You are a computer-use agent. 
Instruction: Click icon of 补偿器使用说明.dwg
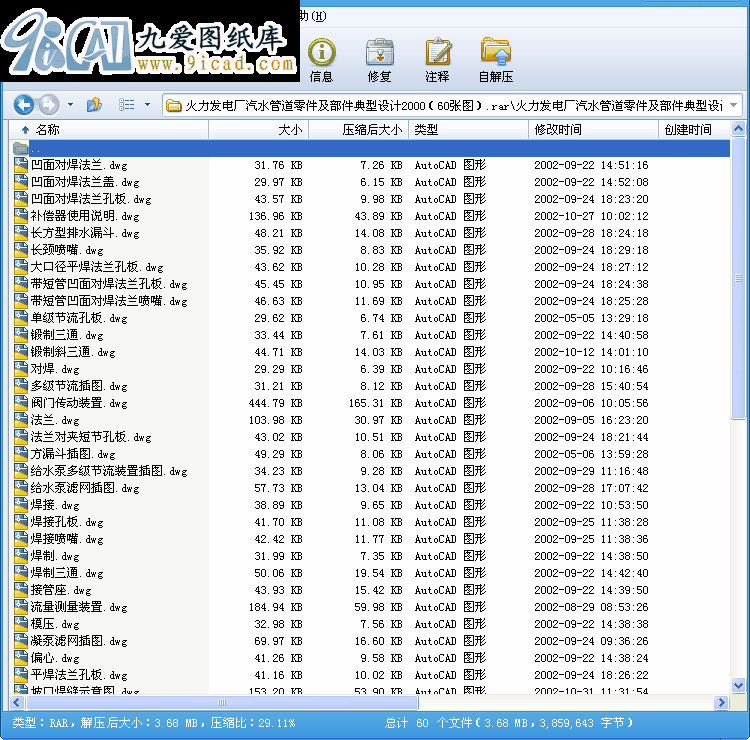(21, 216)
